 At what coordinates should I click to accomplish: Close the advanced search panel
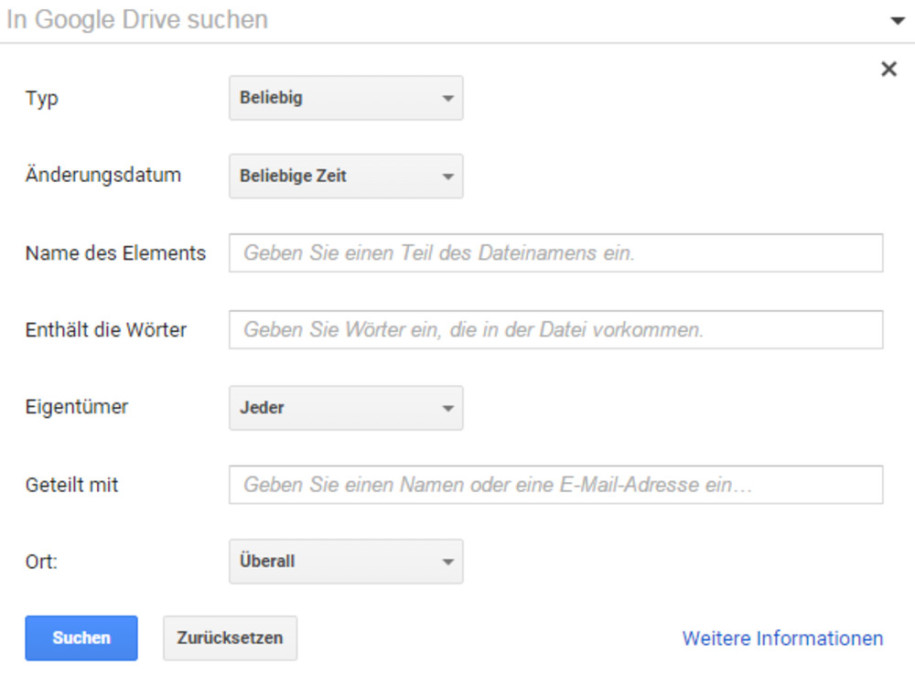pyautogui.click(x=888, y=69)
